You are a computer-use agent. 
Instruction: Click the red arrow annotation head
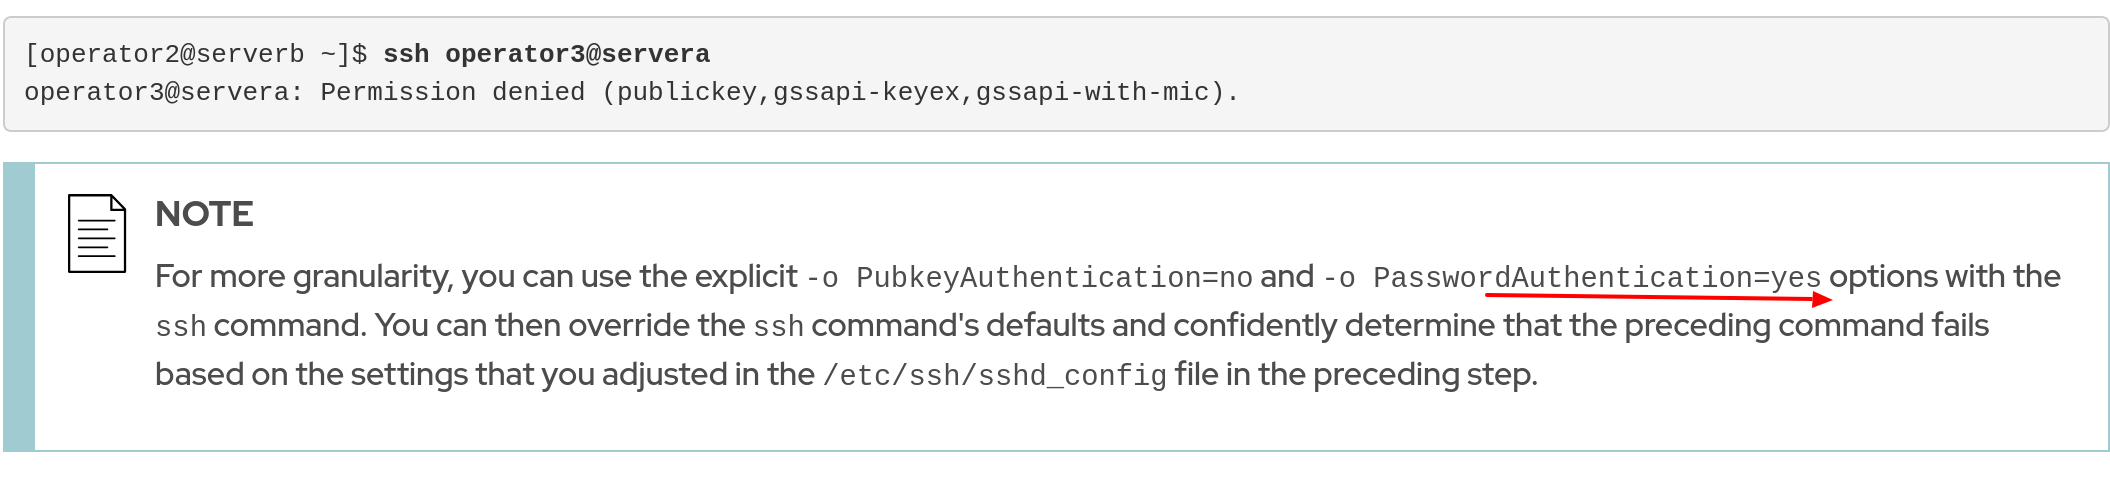(x=1821, y=299)
